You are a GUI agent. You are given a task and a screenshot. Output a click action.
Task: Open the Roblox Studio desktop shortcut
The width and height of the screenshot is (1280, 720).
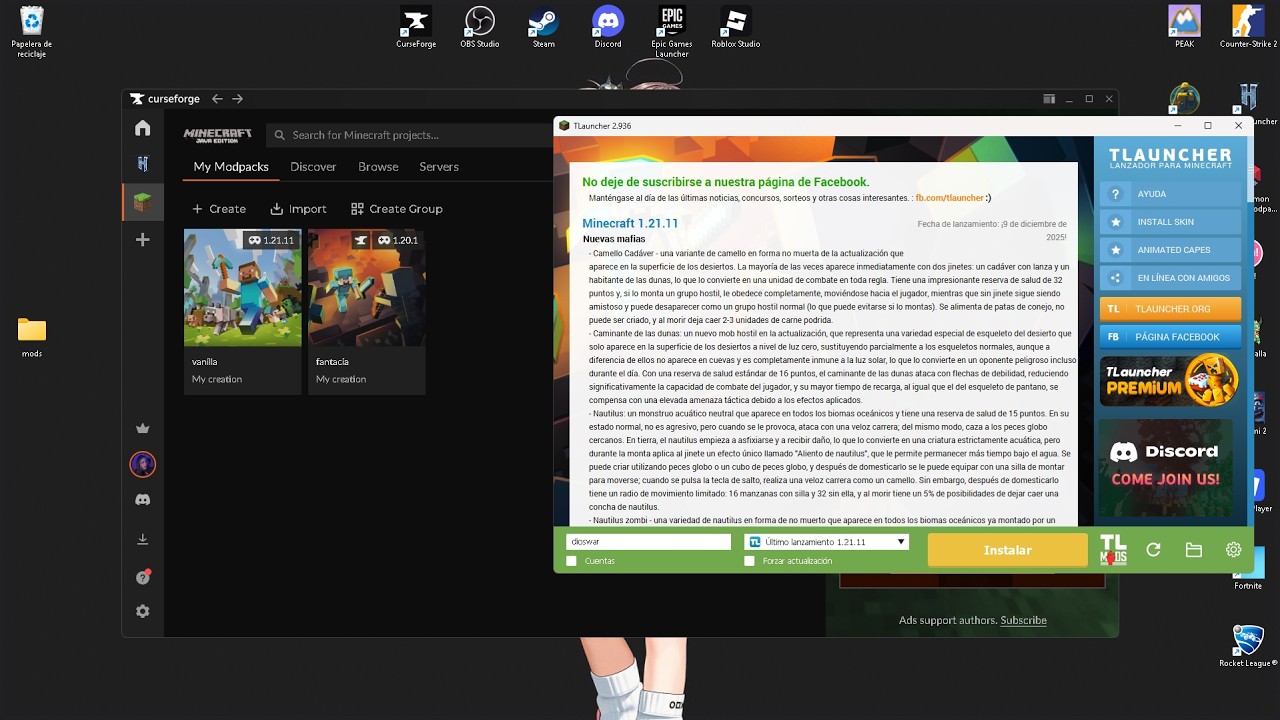coord(736,27)
